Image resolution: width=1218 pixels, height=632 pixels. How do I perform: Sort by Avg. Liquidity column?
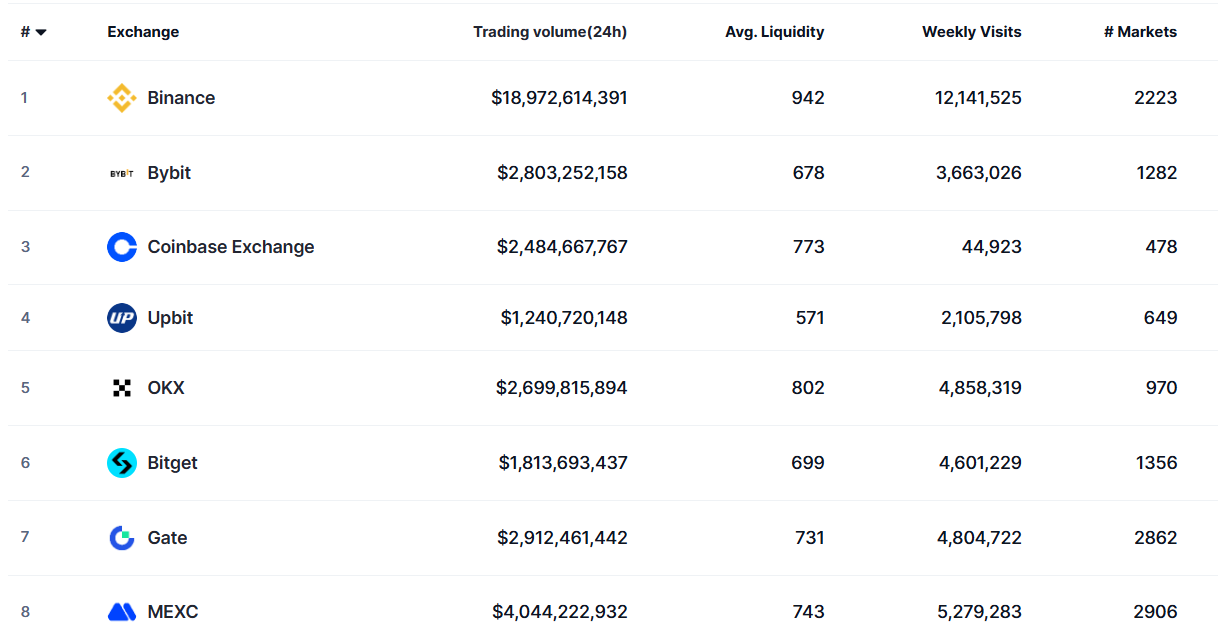coord(774,32)
